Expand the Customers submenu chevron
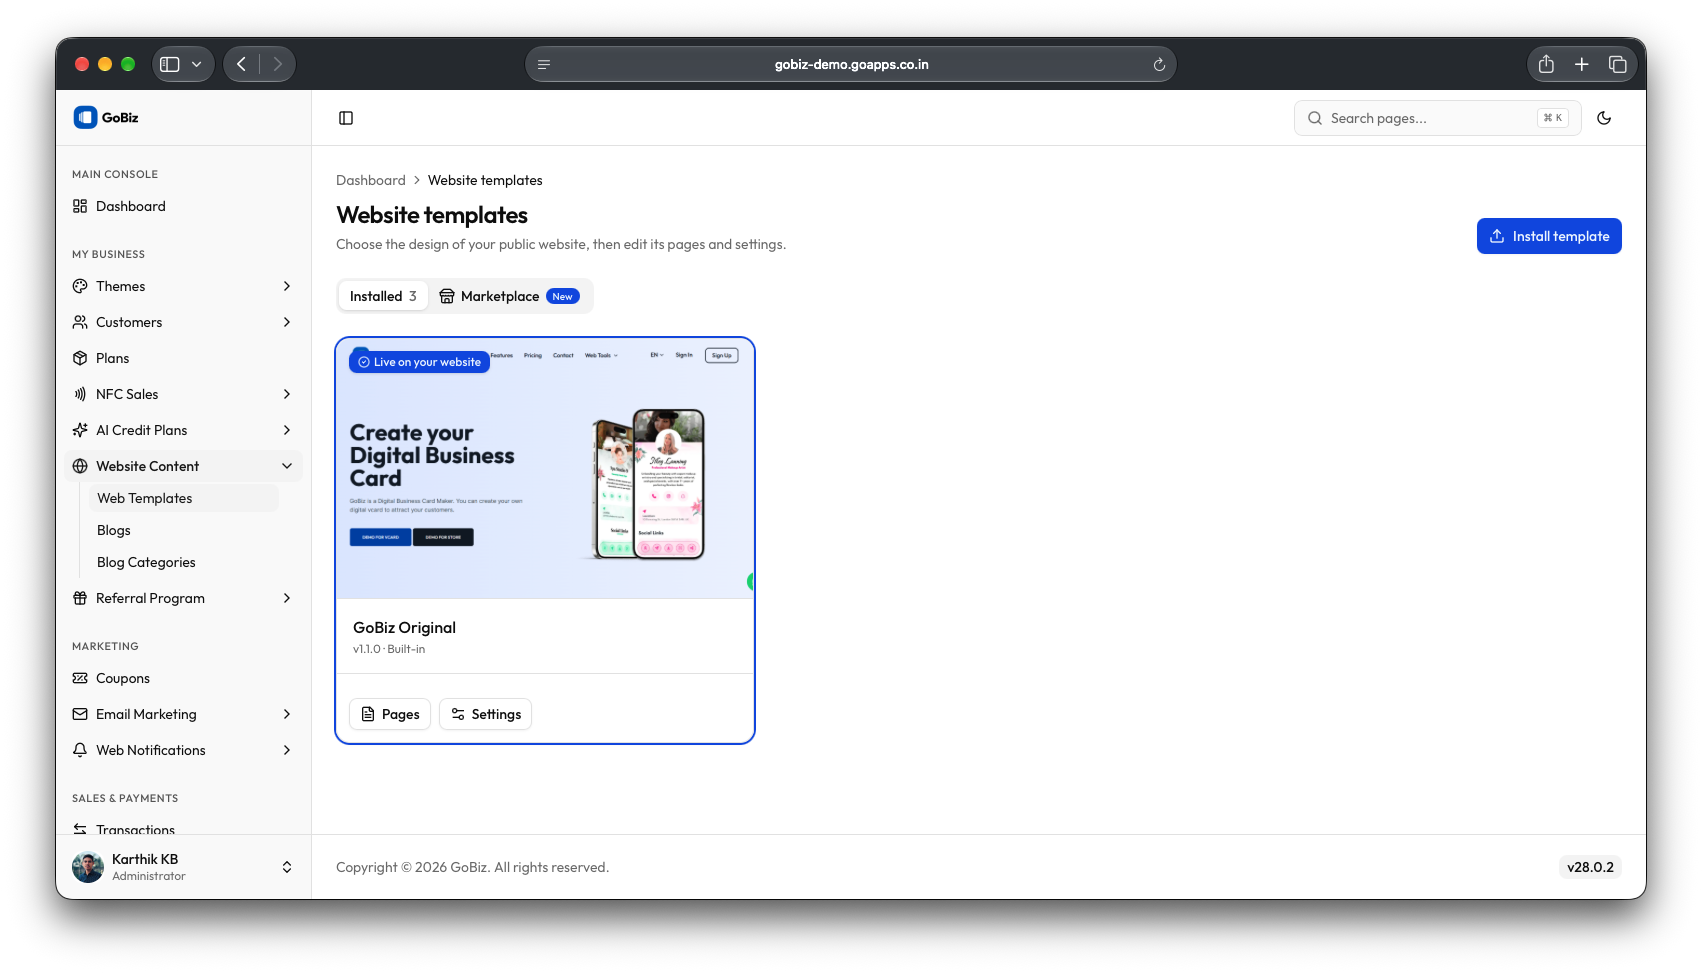The image size is (1702, 973). [x=287, y=322]
